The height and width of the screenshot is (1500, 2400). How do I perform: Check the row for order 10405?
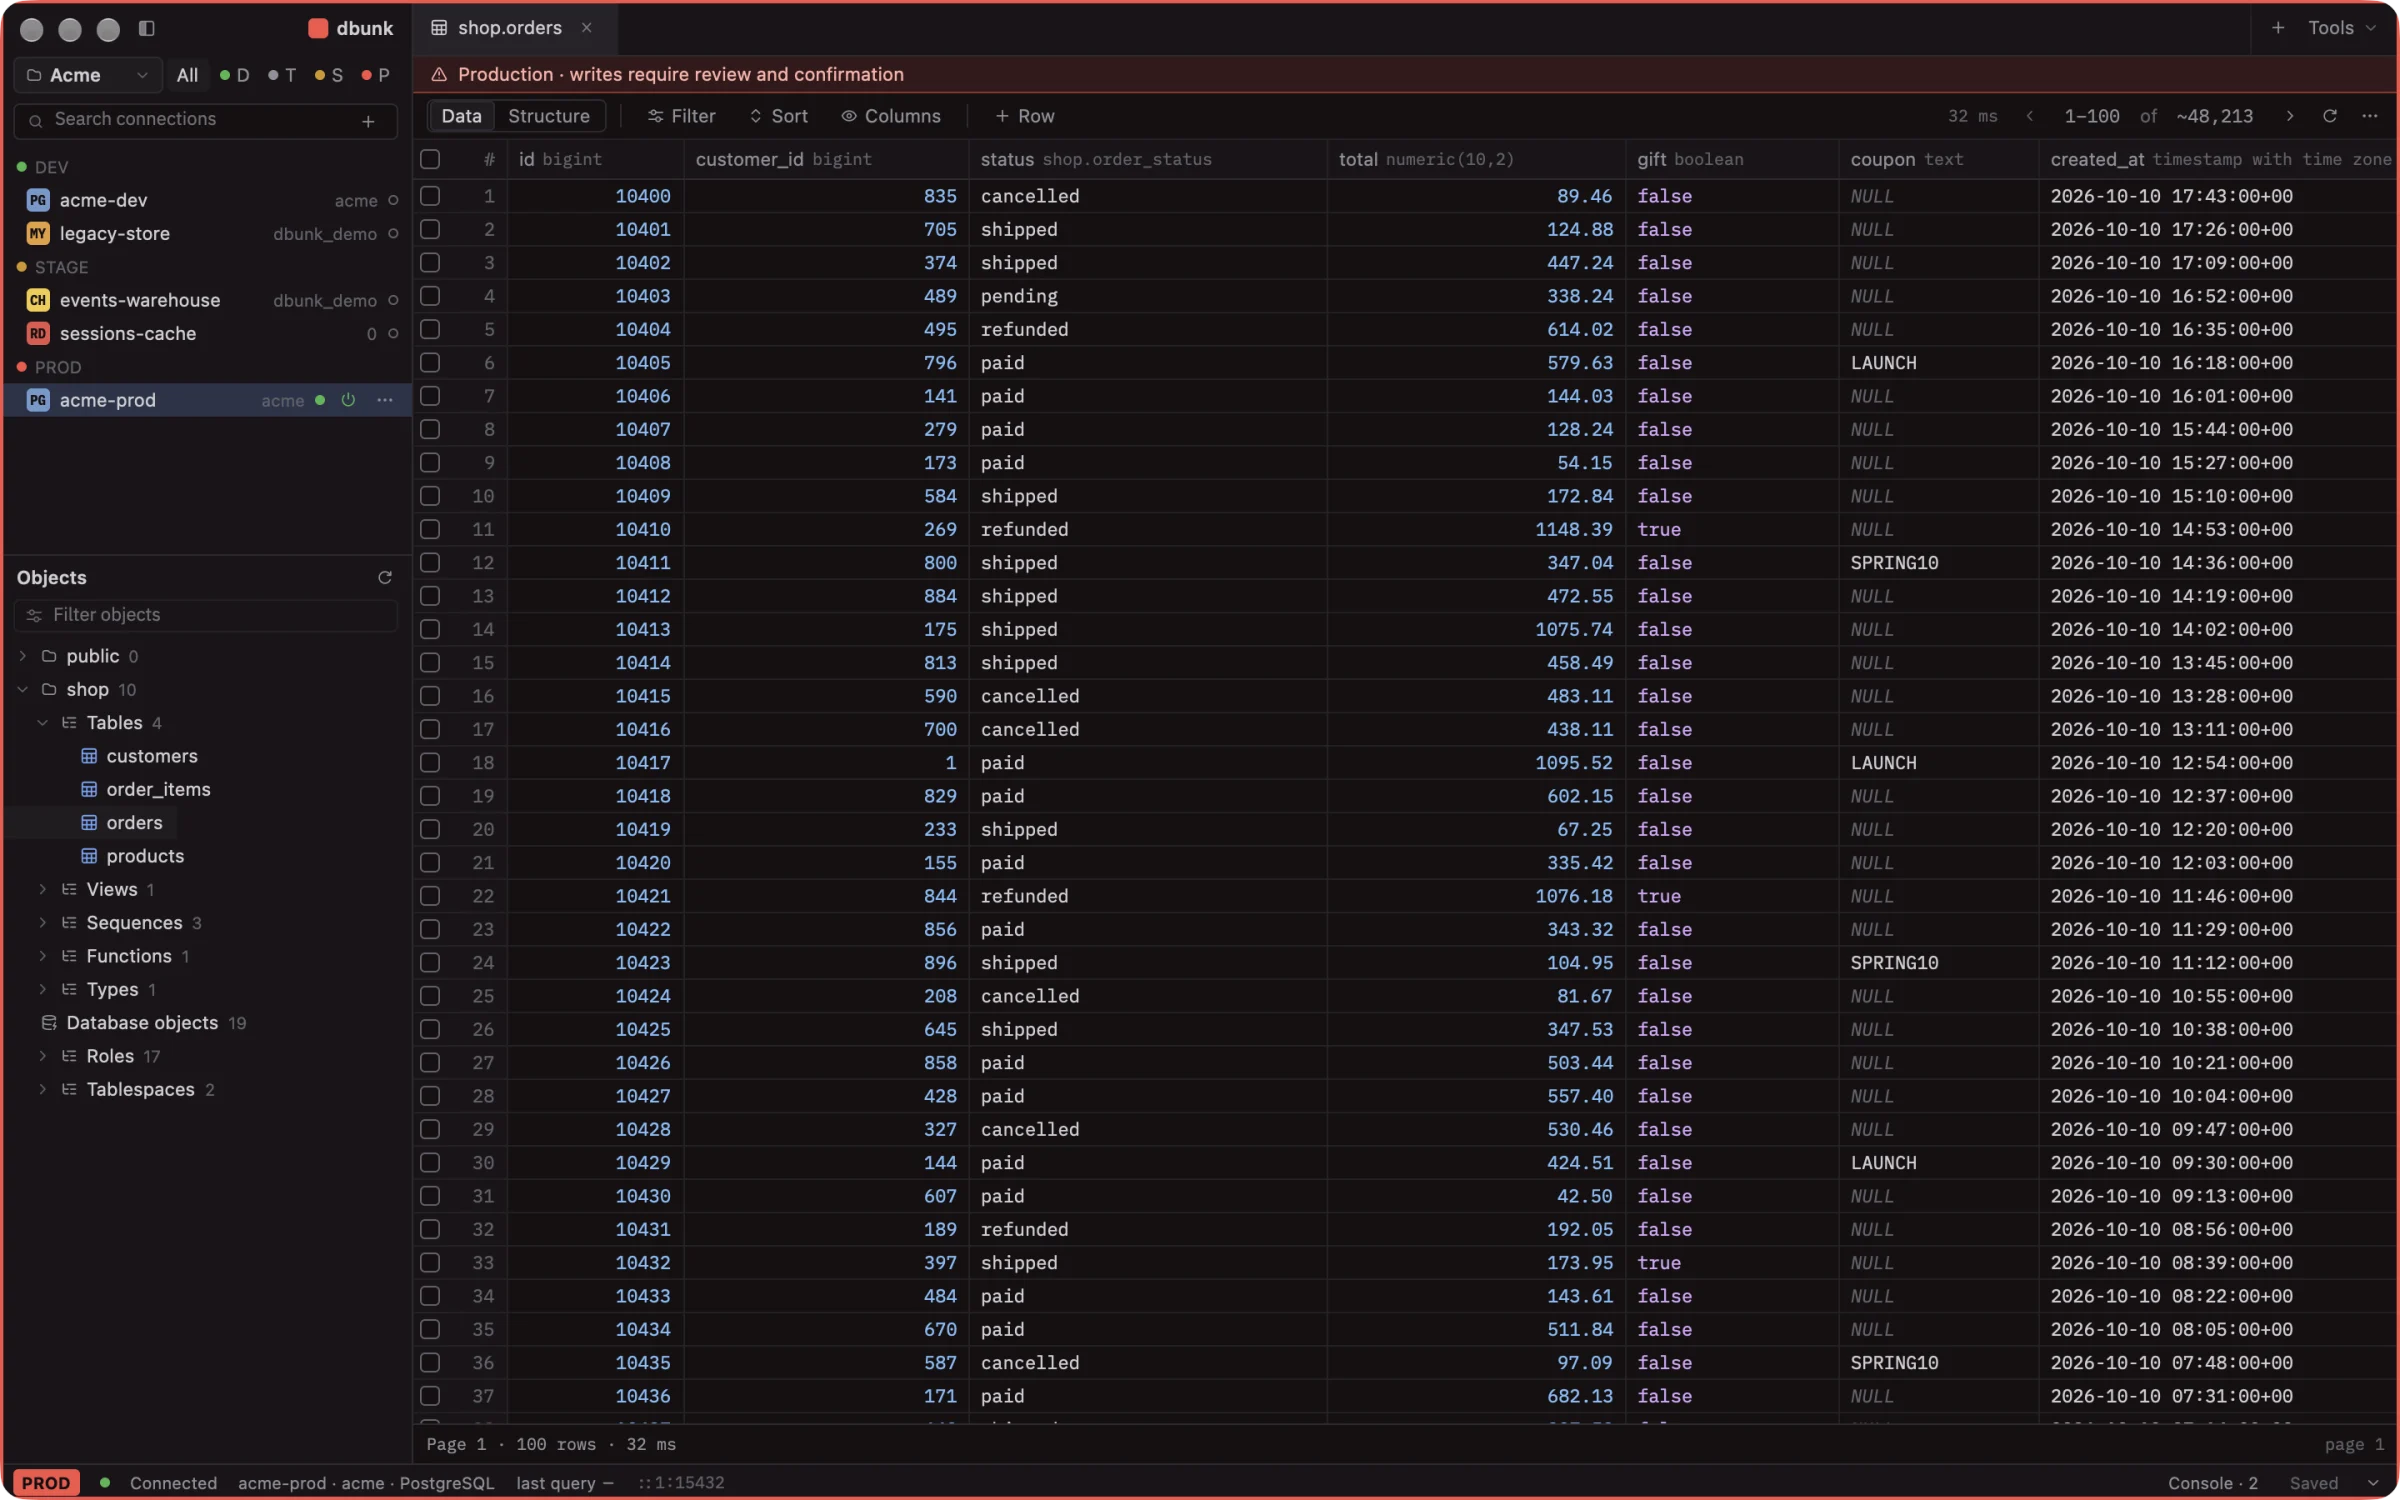pyautogui.click(x=430, y=363)
